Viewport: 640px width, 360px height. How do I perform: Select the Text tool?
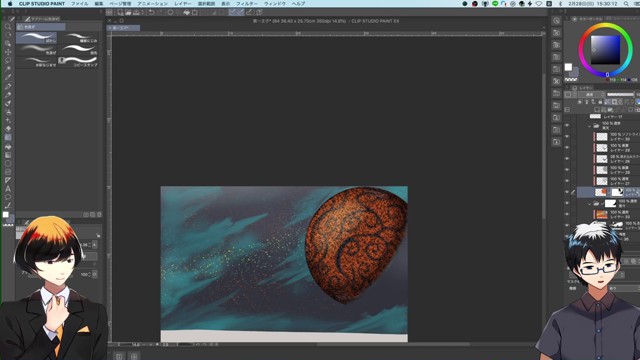click(8, 189)
